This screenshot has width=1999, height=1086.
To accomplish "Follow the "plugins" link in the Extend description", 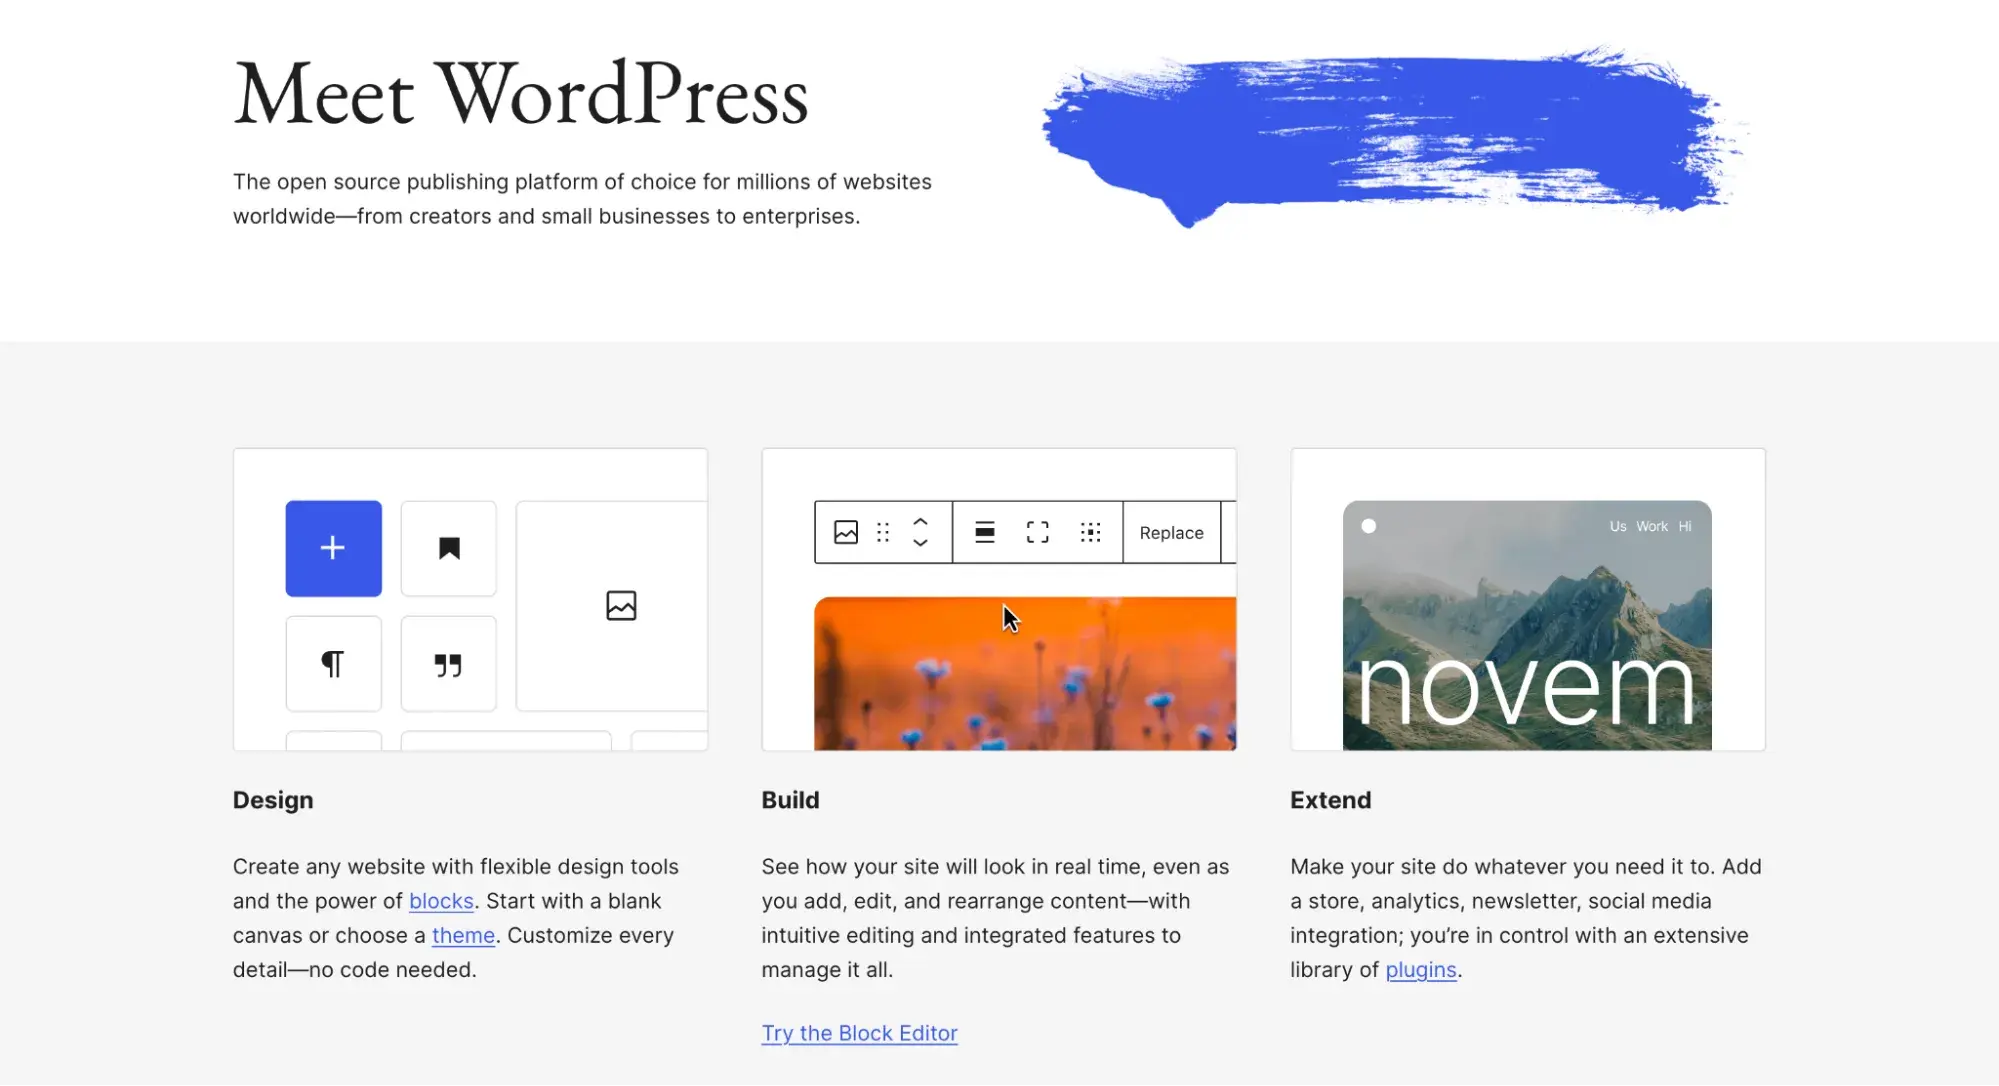I will [1420, 969].
